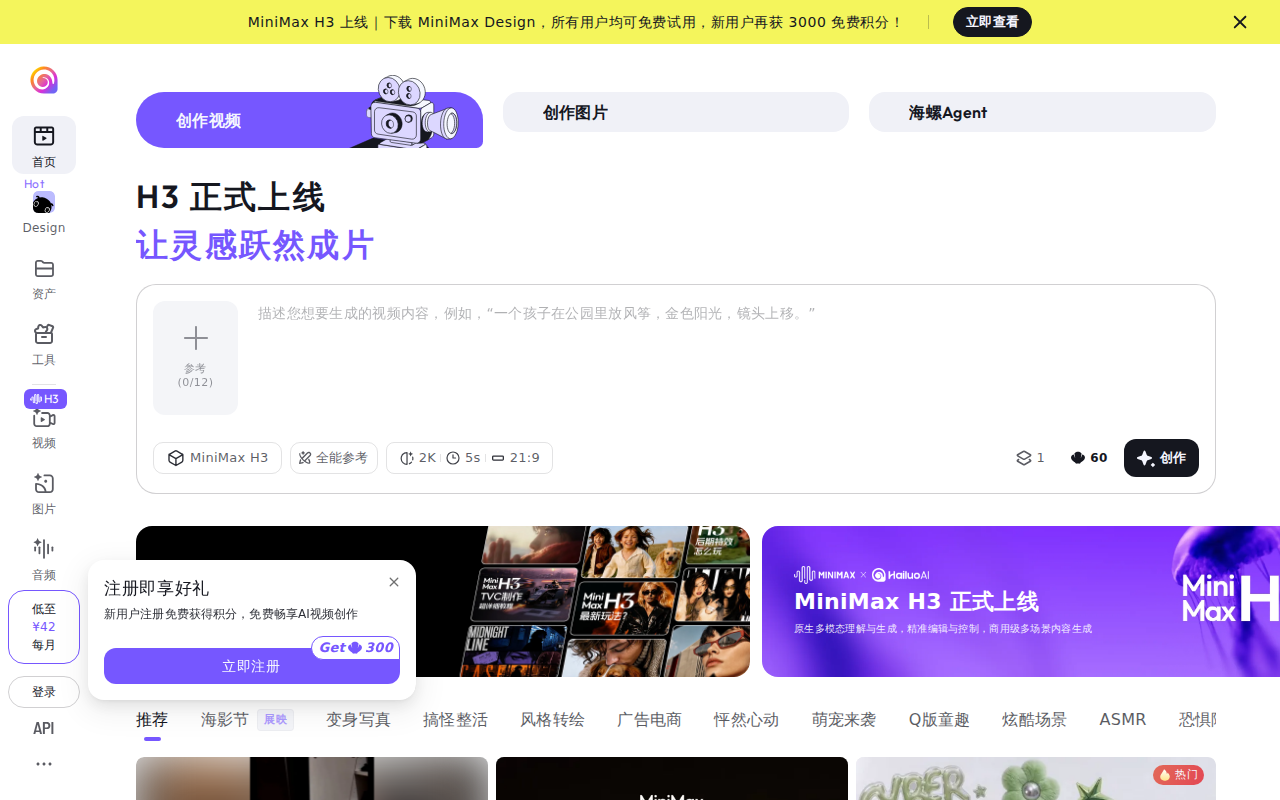Open the more options ellipsis in sidebar
This screenshot has height=800, width=1280.
tap(44, 764)
